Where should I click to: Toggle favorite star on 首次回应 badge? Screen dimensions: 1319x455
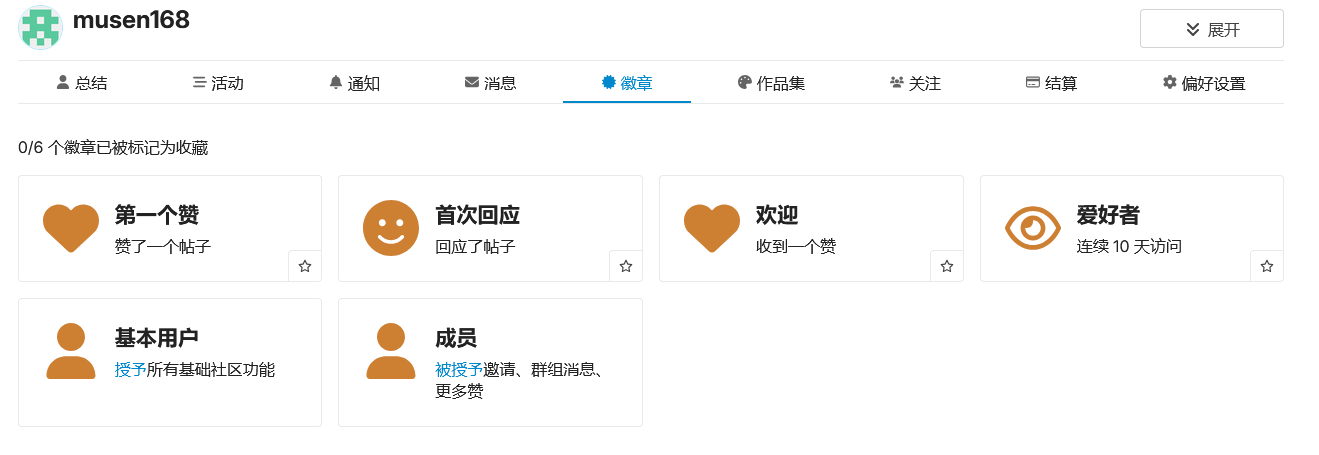626,266
